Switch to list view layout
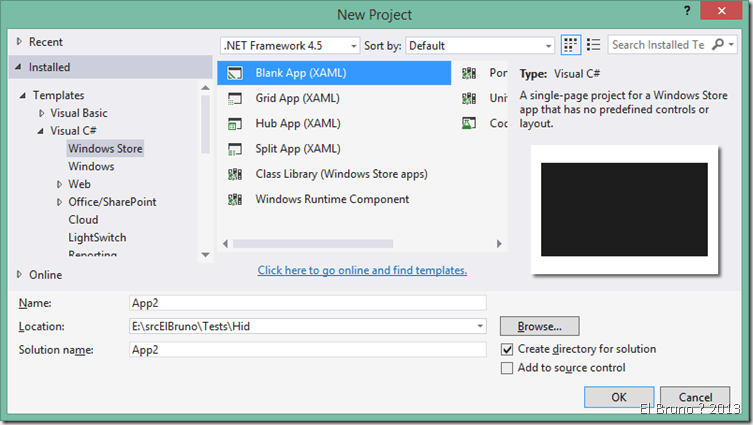 [594, 45]
